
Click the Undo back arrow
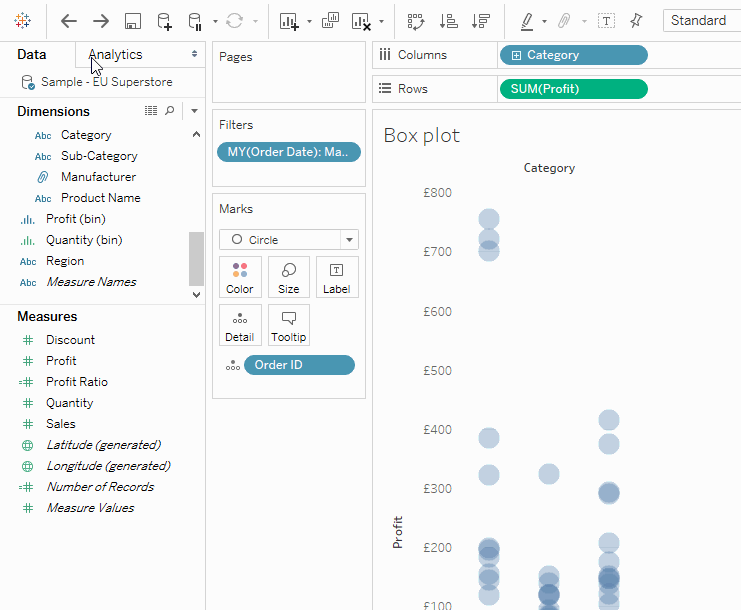pyautogui.click(x=69, y=21)
